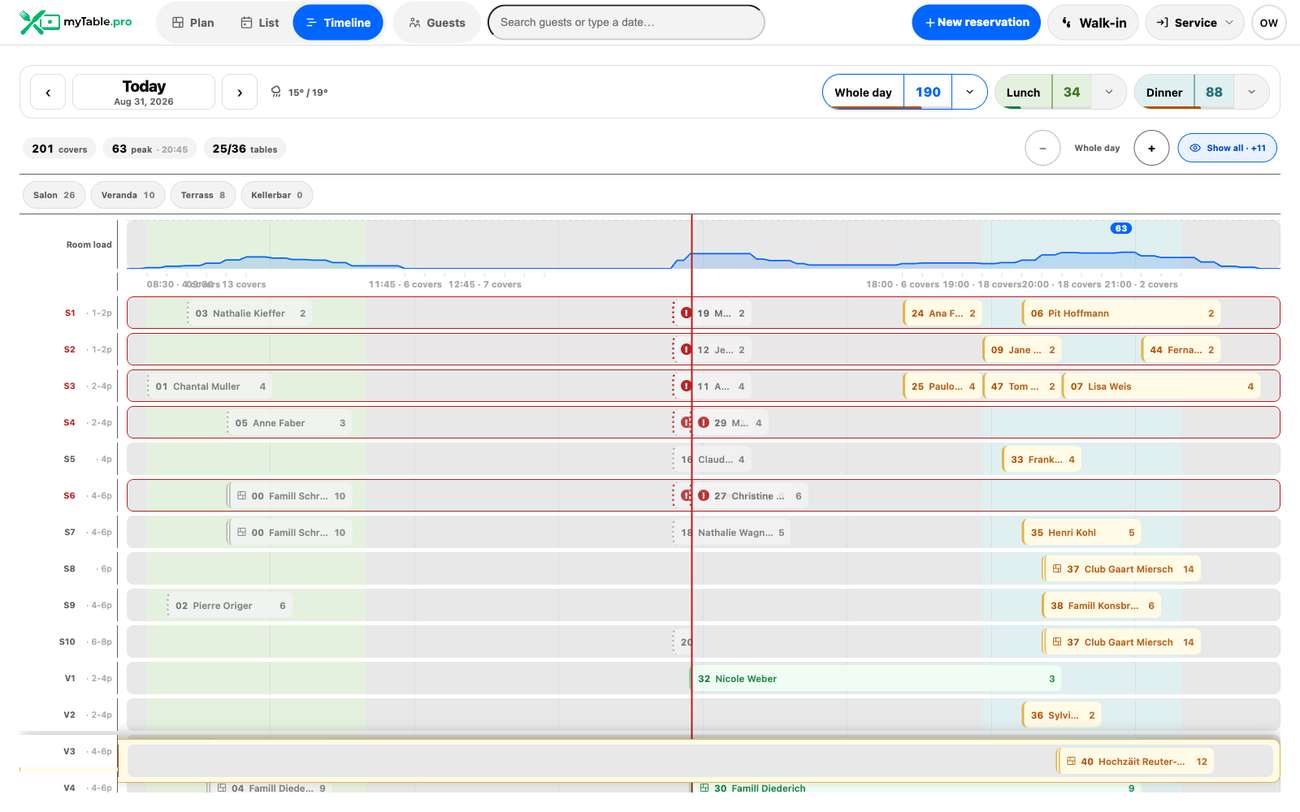
Task: Open Nathalie Kieffer reservation 03
Action: click(250, 313)
